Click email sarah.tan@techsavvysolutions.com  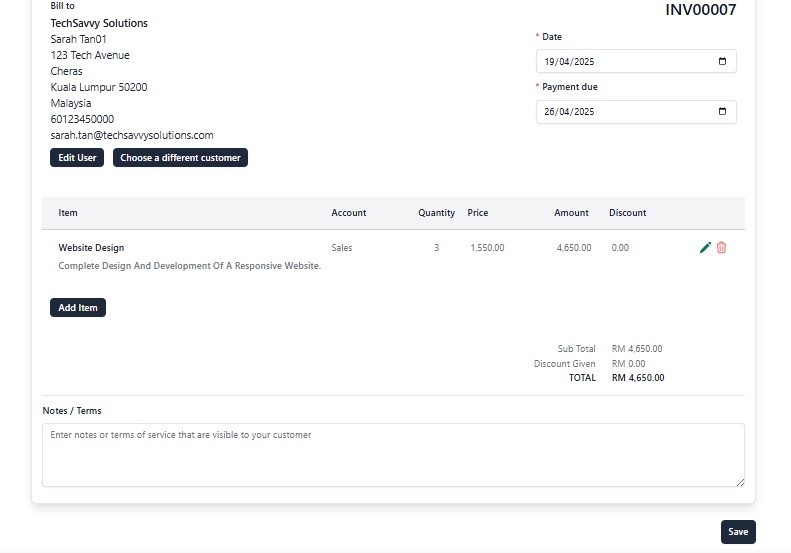coord(132,135)
